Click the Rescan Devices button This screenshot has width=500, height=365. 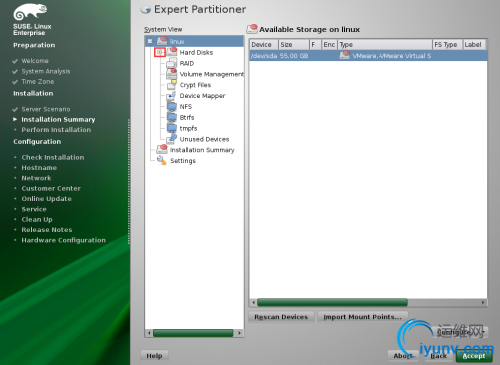tap(281, 317)
